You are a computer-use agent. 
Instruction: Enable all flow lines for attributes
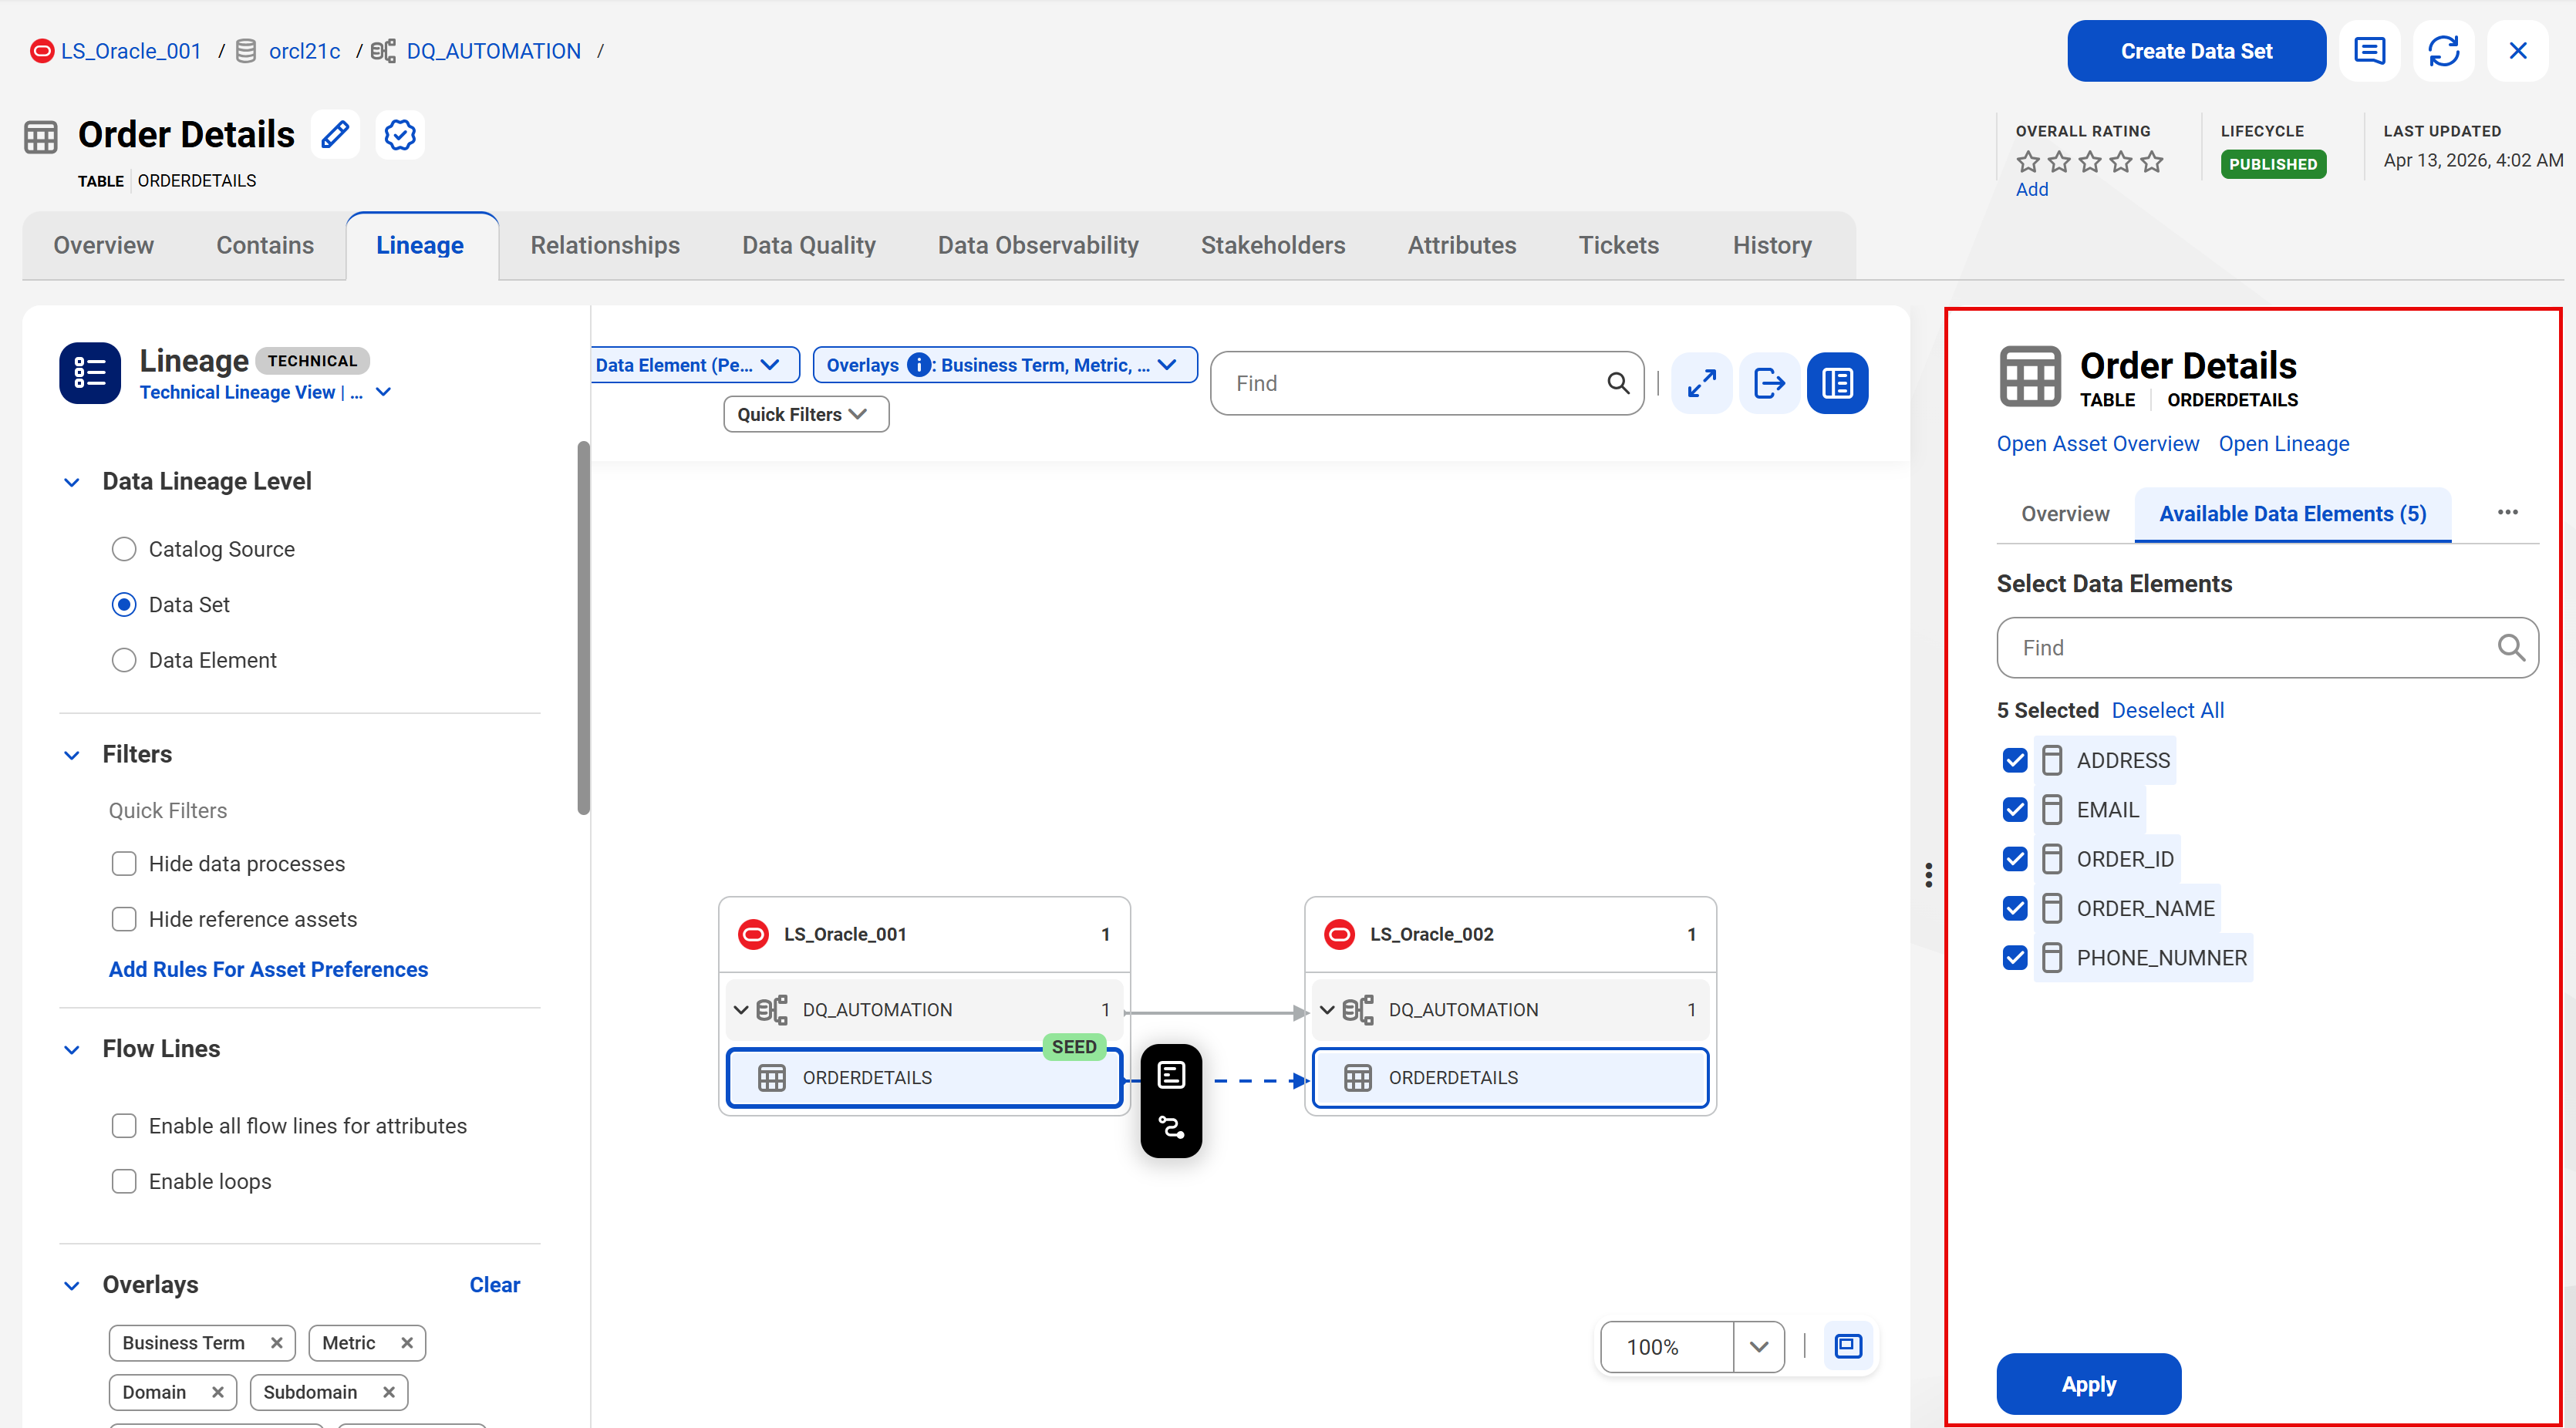124,1126
